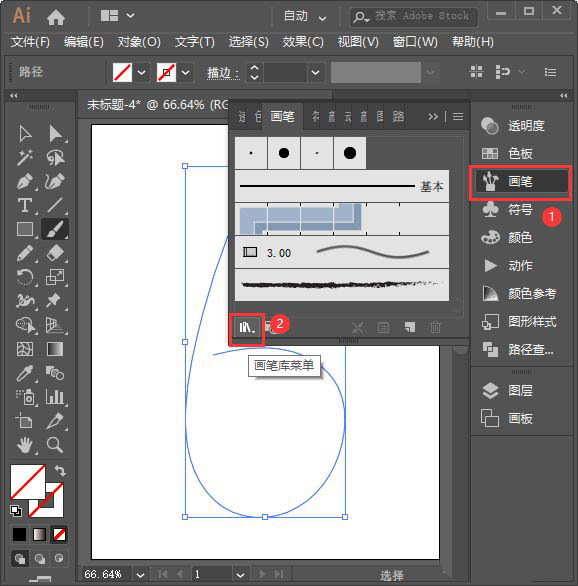Viewport: 578px width, 586px height.
Task: Select the Magic Wand tool
Action: coord(25,157)
